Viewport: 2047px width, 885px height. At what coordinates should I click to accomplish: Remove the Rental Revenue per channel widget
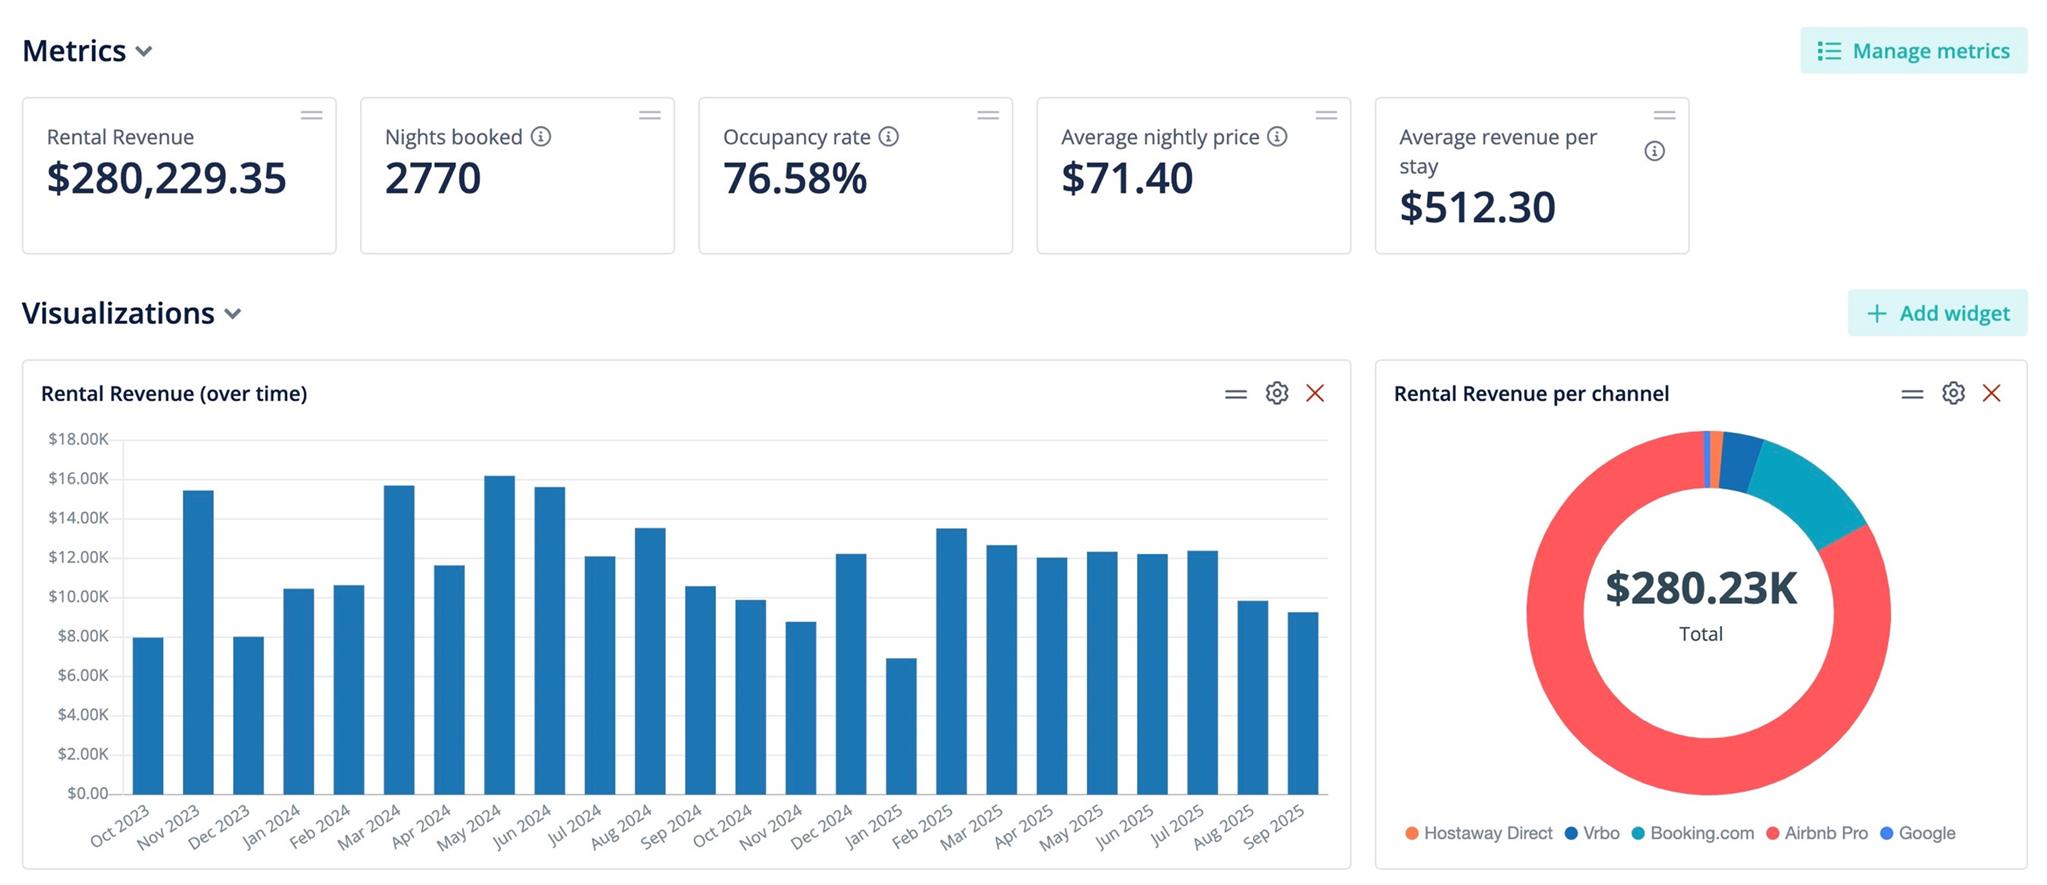(1991, 393)
